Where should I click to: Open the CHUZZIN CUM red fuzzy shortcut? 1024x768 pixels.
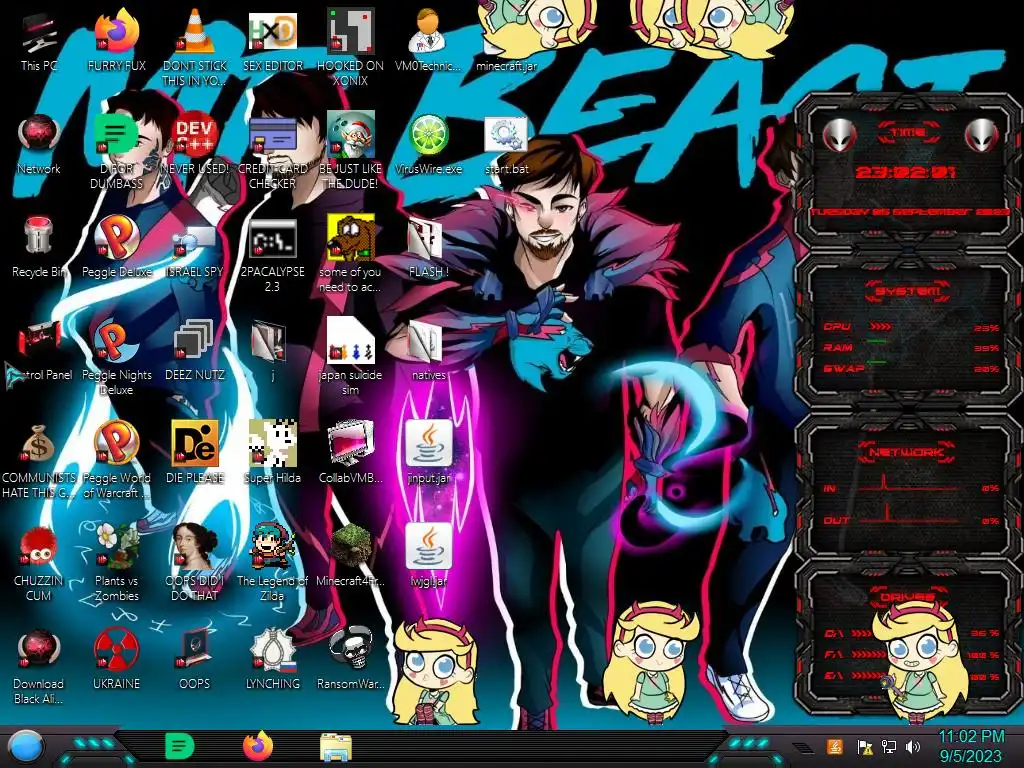coord(39,546)
